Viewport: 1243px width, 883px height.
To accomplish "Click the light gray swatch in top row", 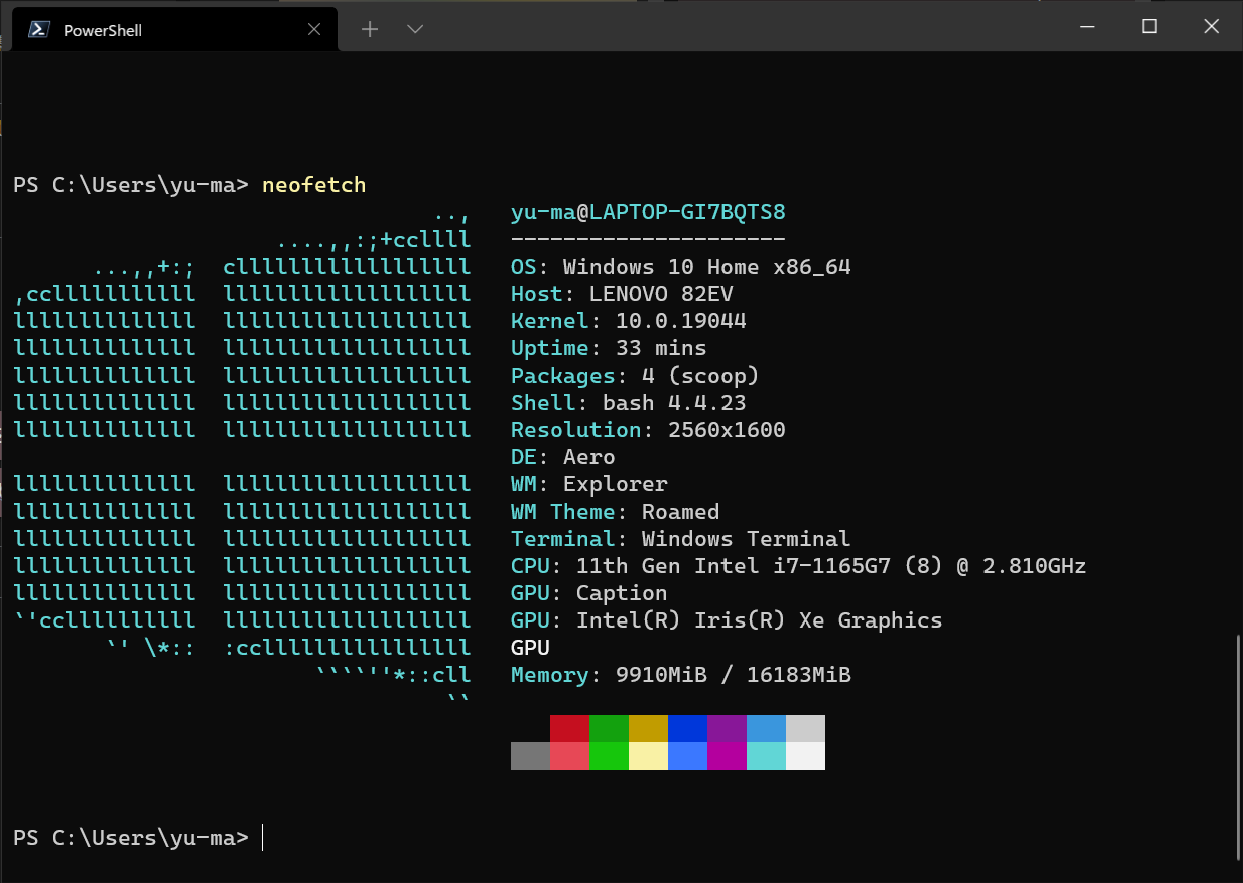I will [x=805, y=728].
